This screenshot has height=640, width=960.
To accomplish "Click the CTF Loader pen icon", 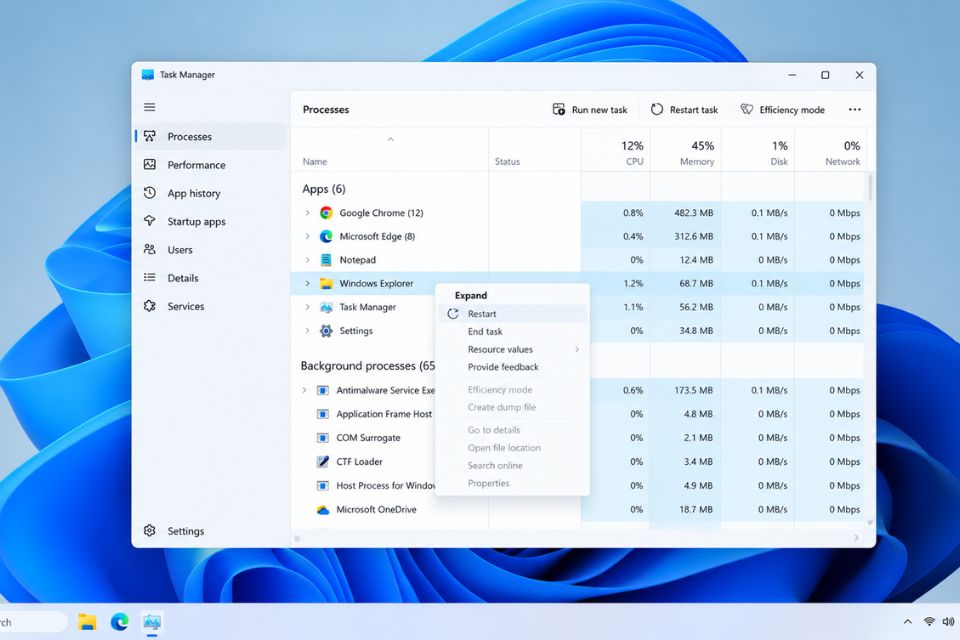I will [x=323, y=461].
